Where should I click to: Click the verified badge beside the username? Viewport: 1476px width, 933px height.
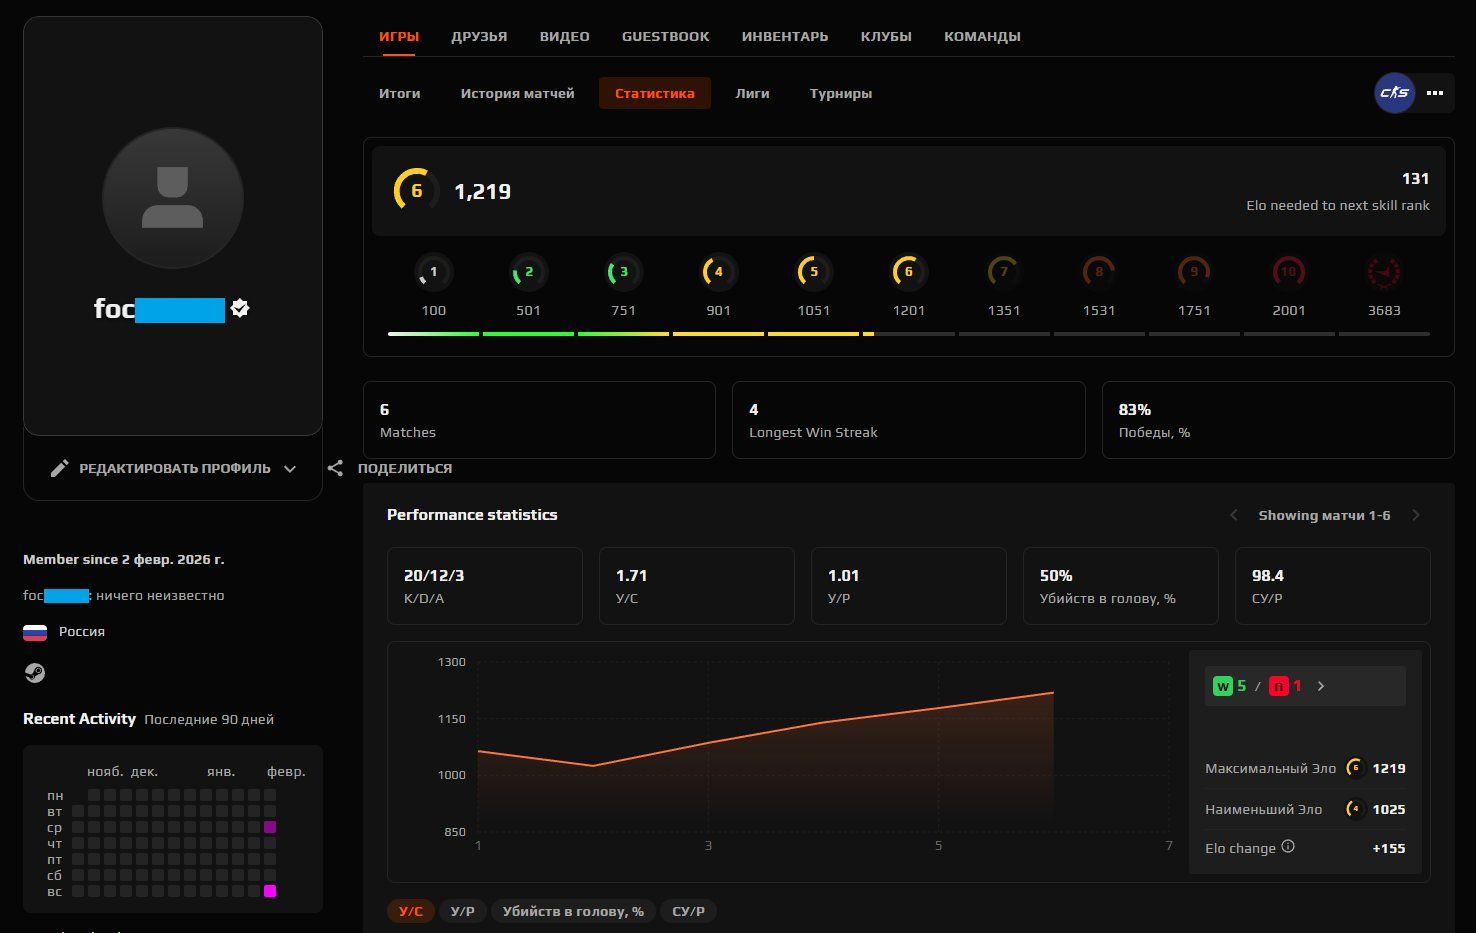[x=240, y=309]
